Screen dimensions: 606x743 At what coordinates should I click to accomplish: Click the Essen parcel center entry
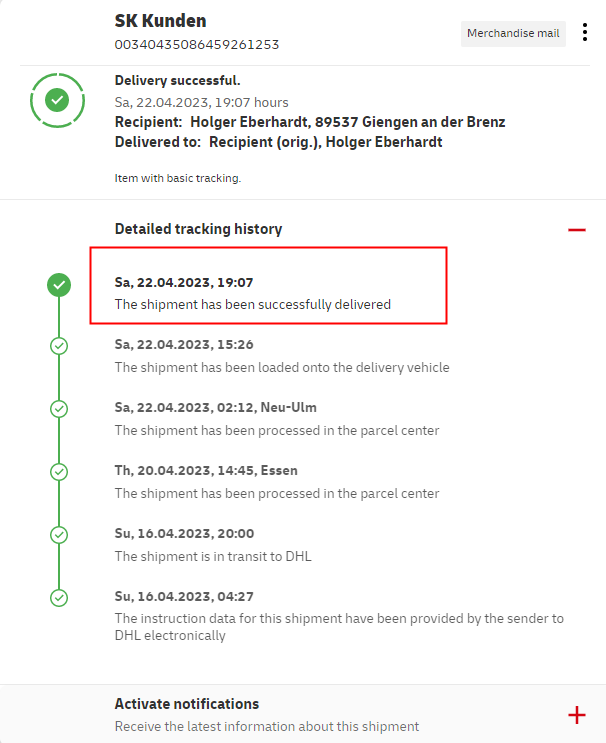(x=277, y=493)
